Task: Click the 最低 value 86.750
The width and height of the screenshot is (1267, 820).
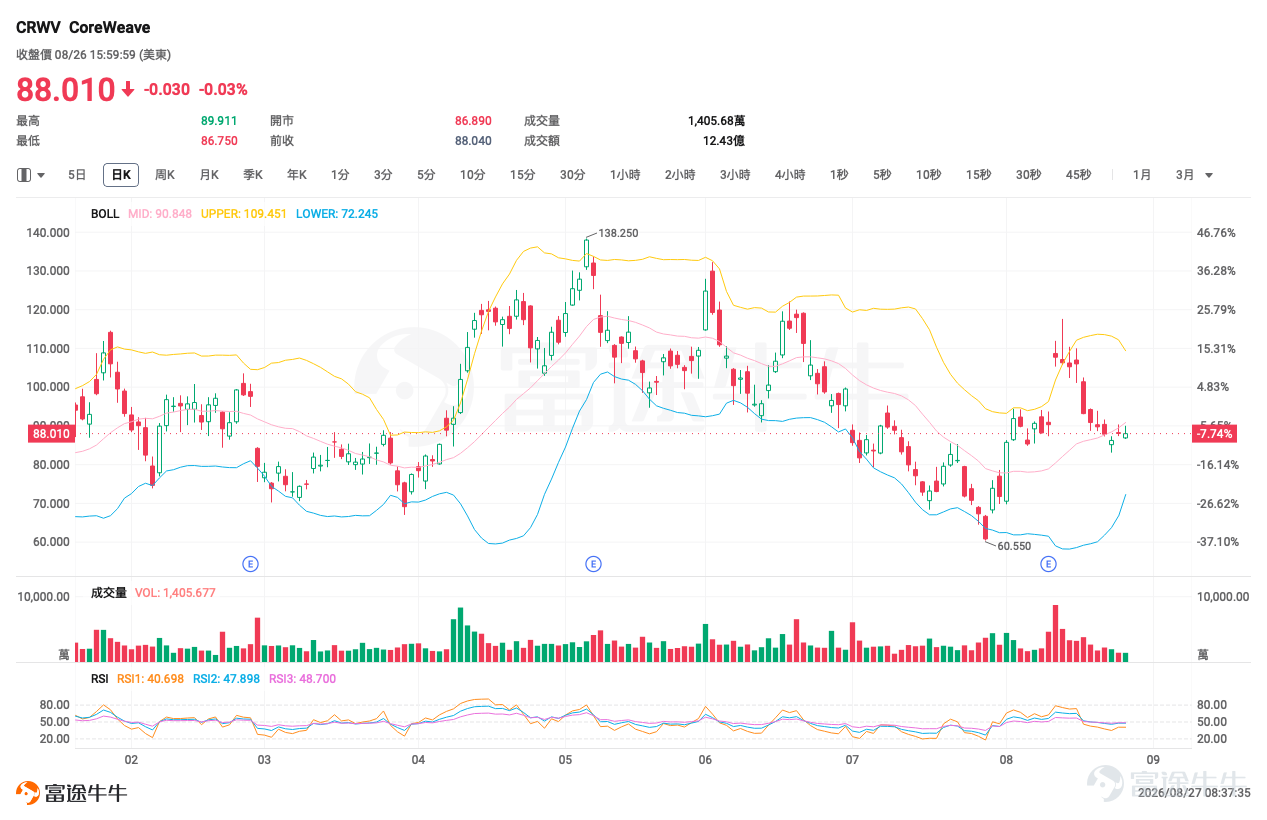Action: [x=219, y=141]
